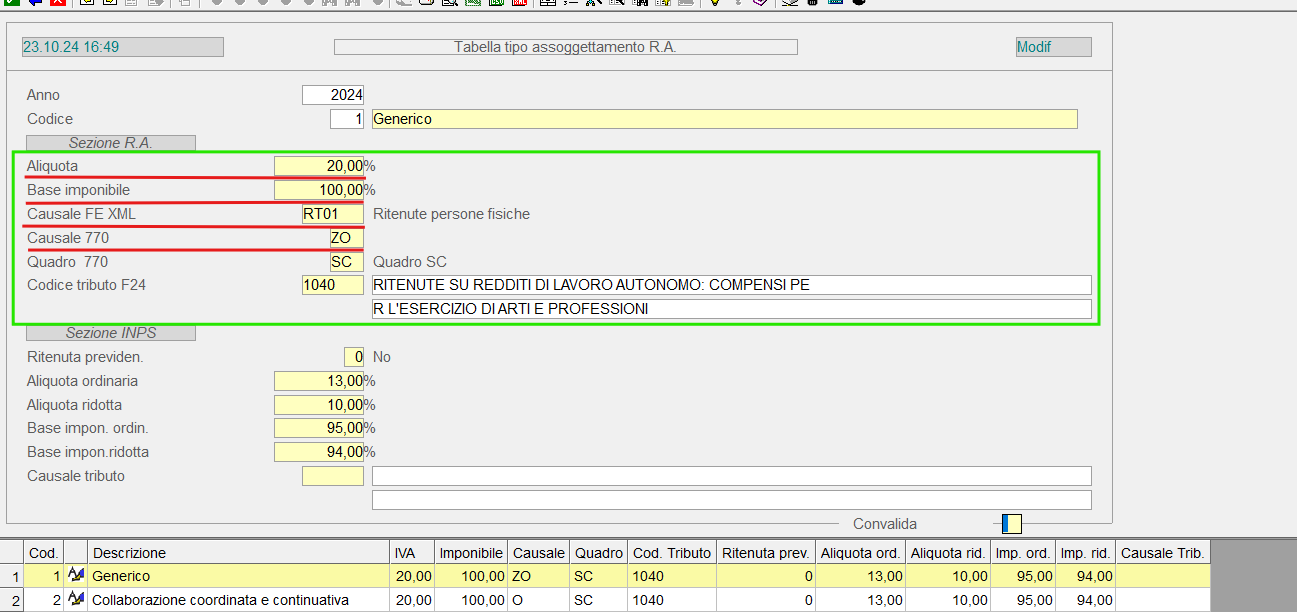This screenshot has width=1297, height=612.
Task: Click the detail icon in the Collaborazione row
Action: pyautogui.click(x=76, y=600)
